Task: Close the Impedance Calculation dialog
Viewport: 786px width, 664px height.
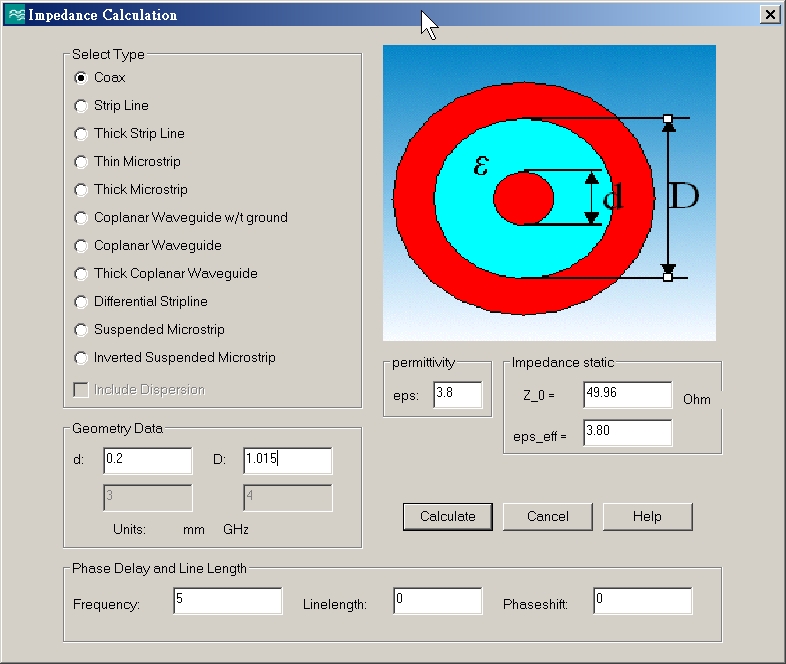Action: [x=769, y=15]
